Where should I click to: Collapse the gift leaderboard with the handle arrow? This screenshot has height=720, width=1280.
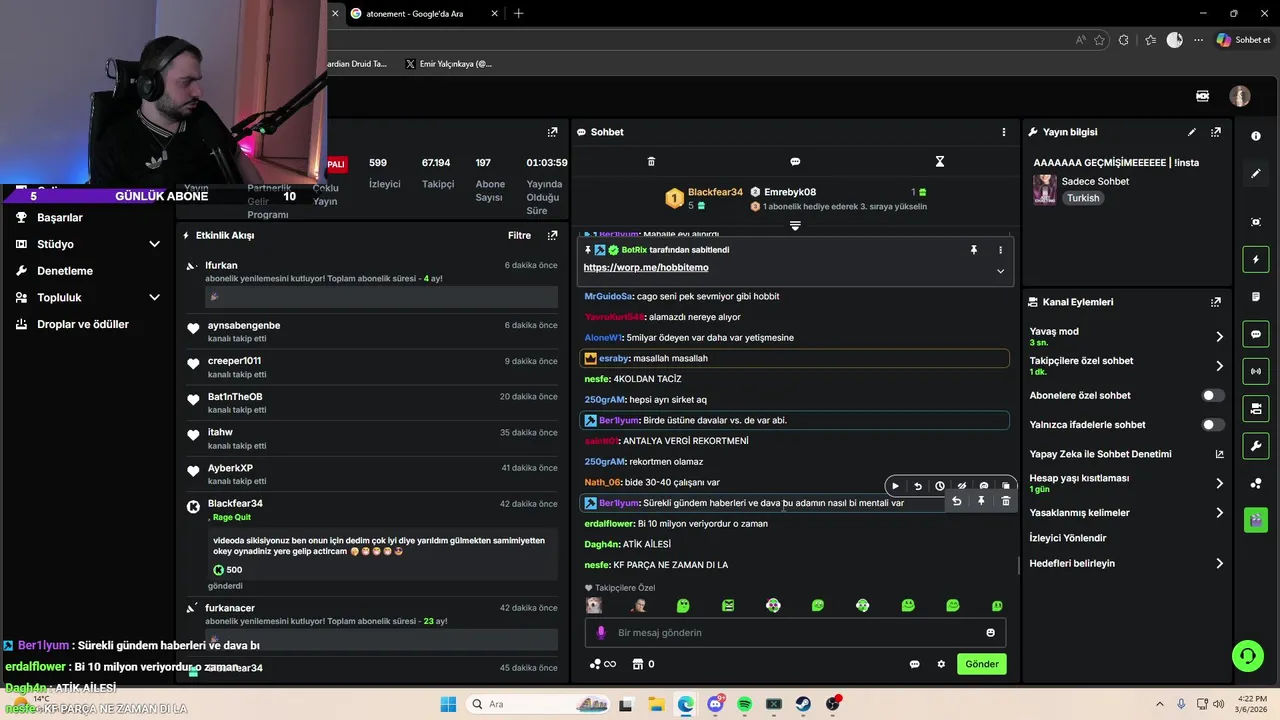795,226
